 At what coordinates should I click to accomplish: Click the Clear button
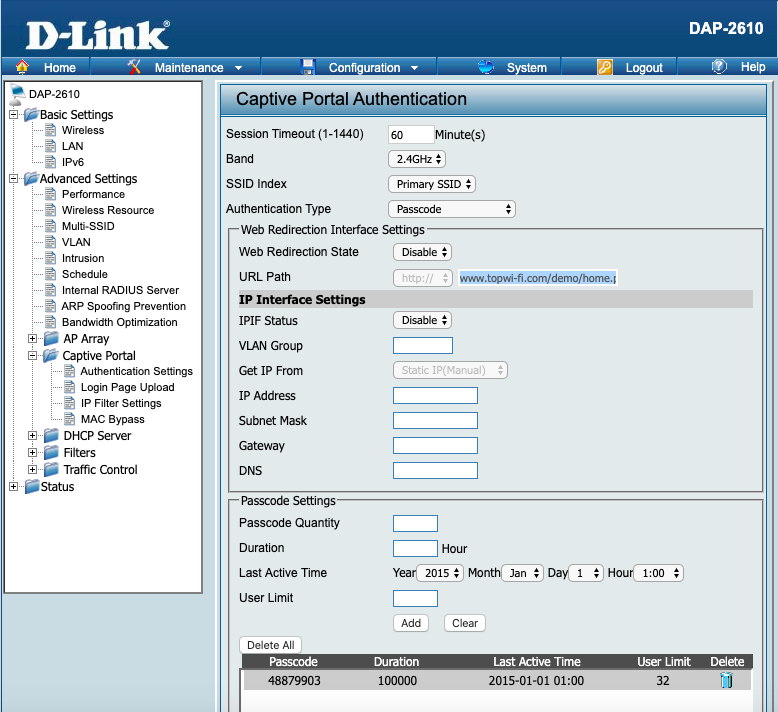coord(465,623)
